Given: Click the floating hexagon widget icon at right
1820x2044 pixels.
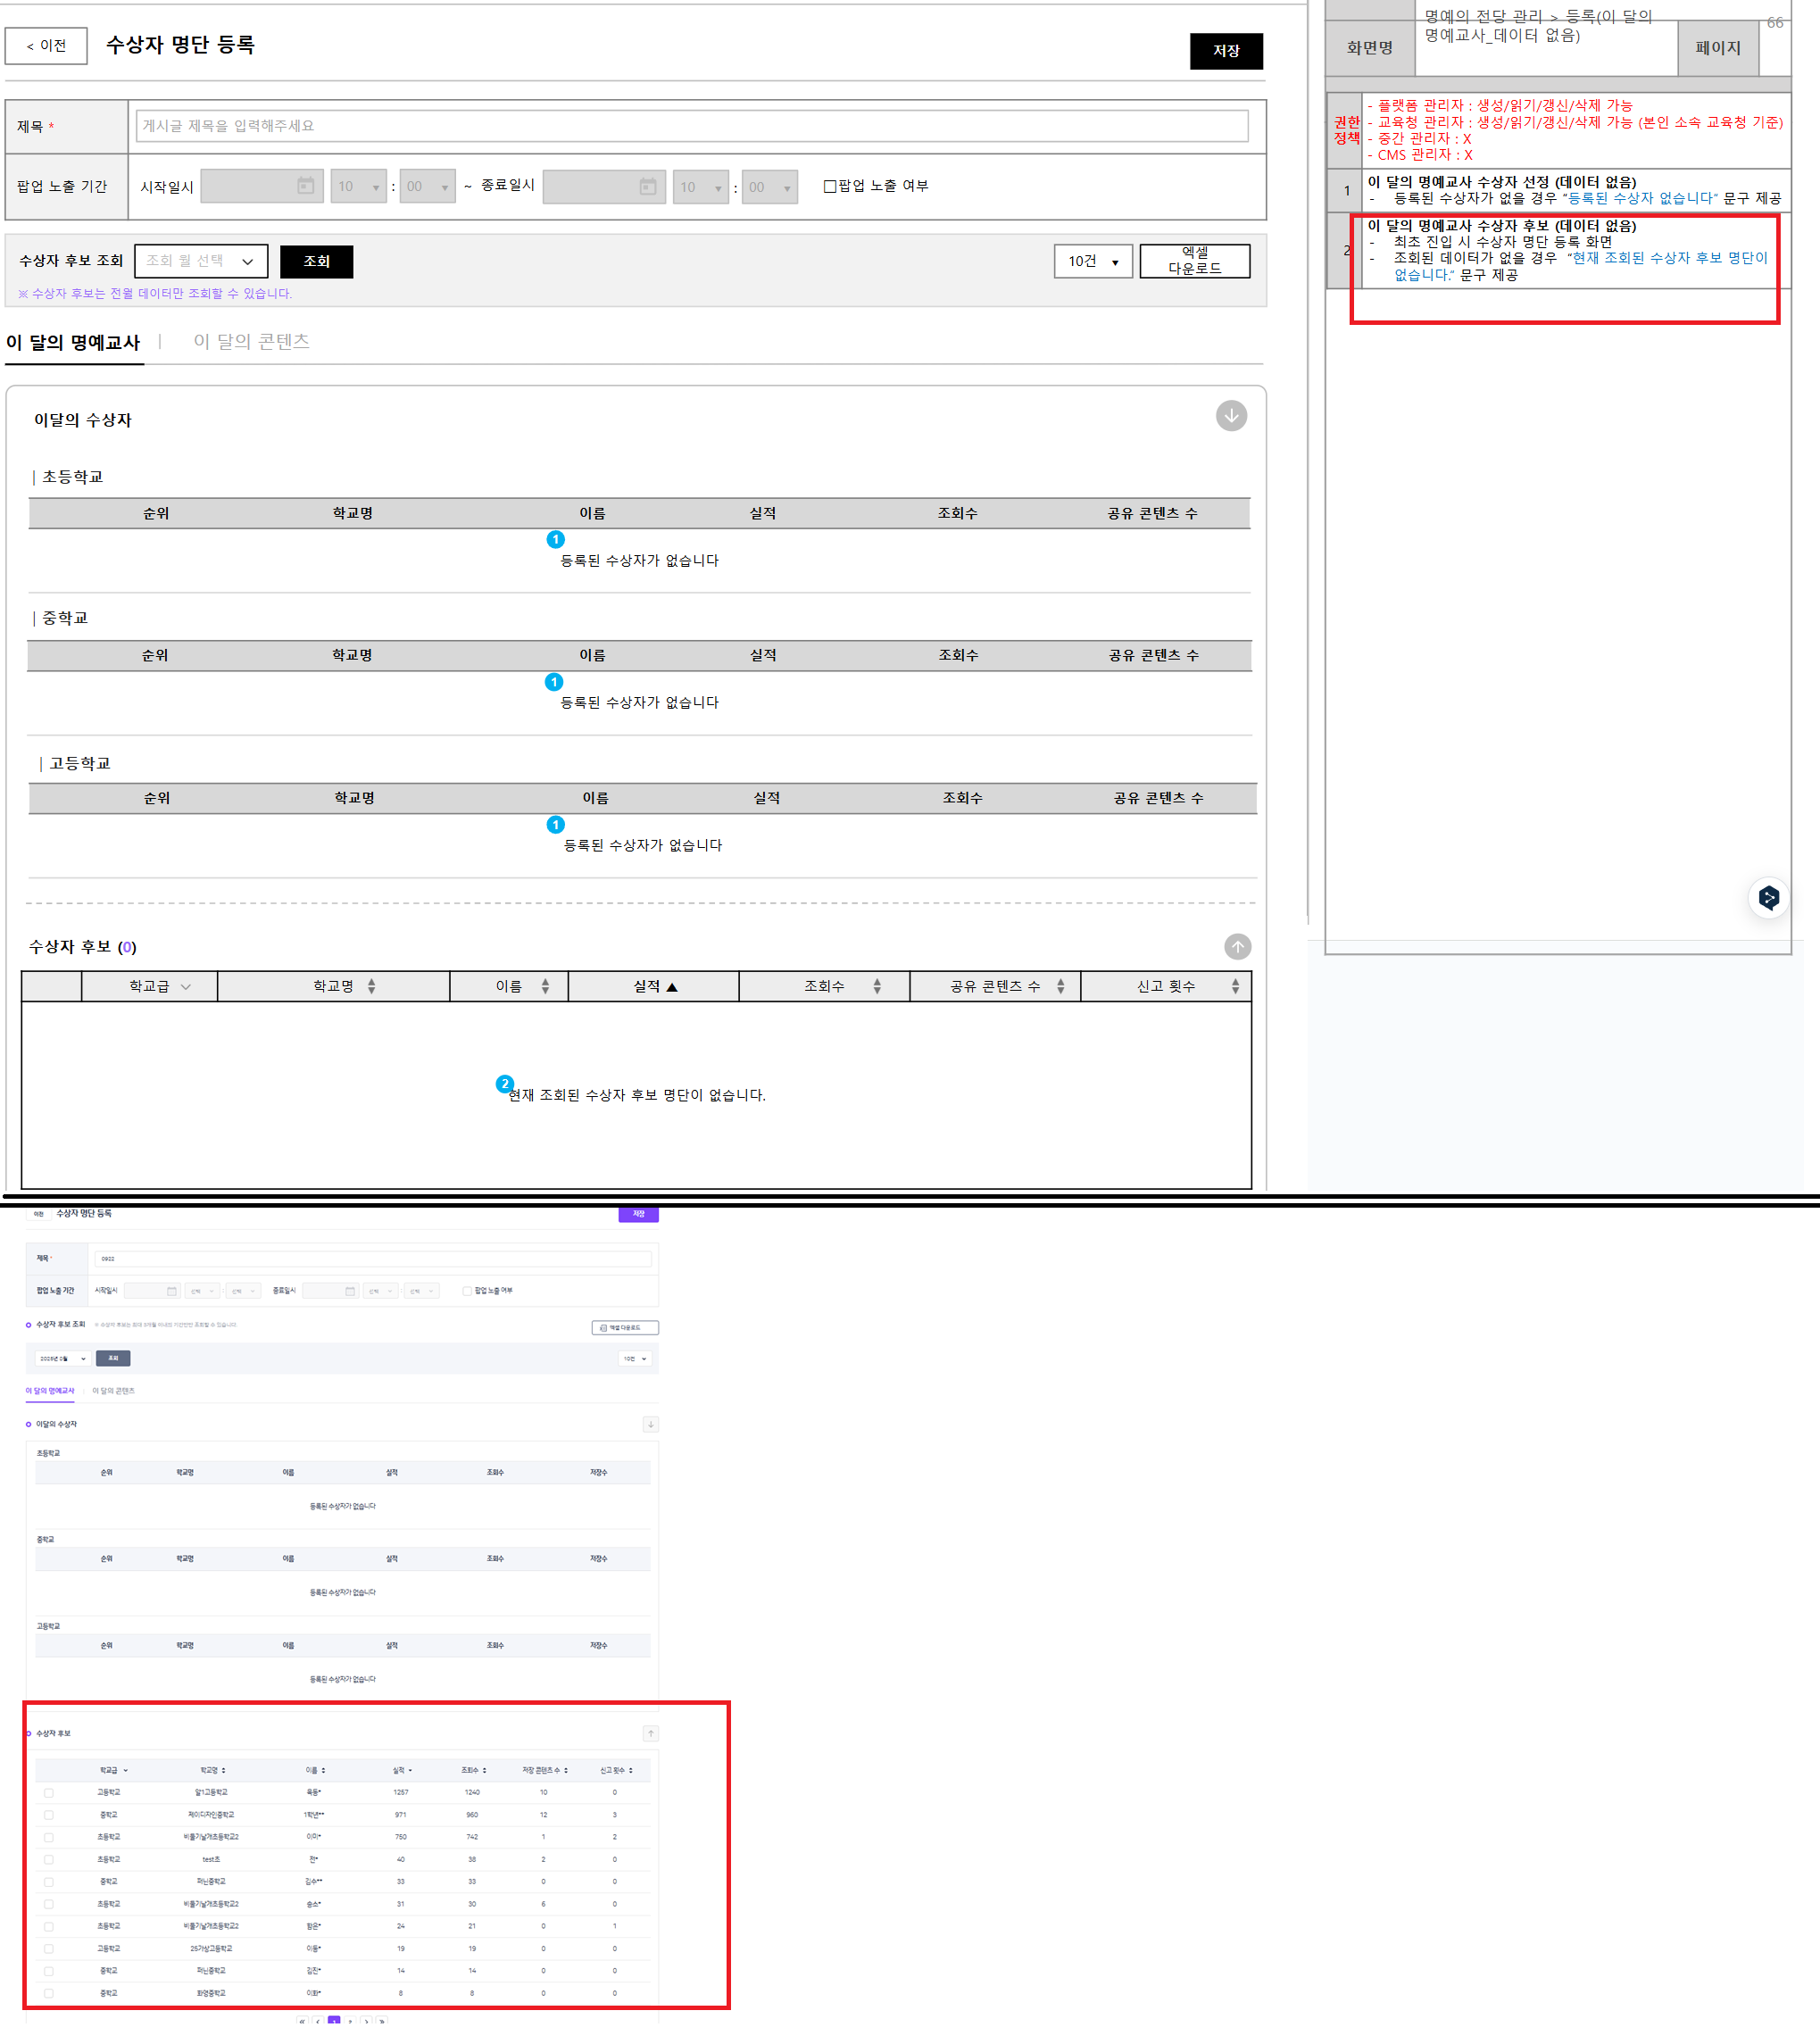Looking at the screenshot, I should click(x=1768, y=897).
